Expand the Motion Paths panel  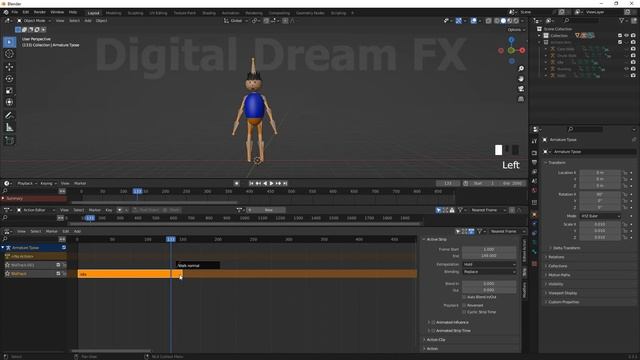pos(559,275)
